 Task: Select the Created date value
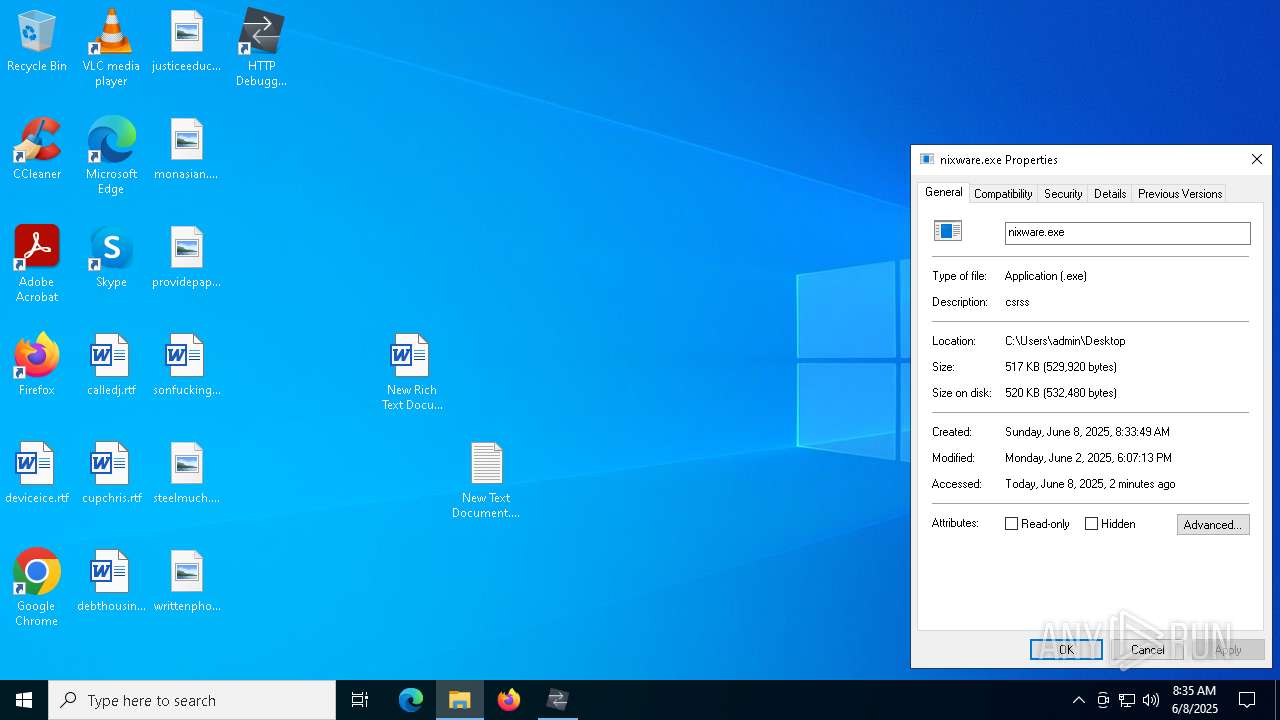click(x=1087, y=432)
